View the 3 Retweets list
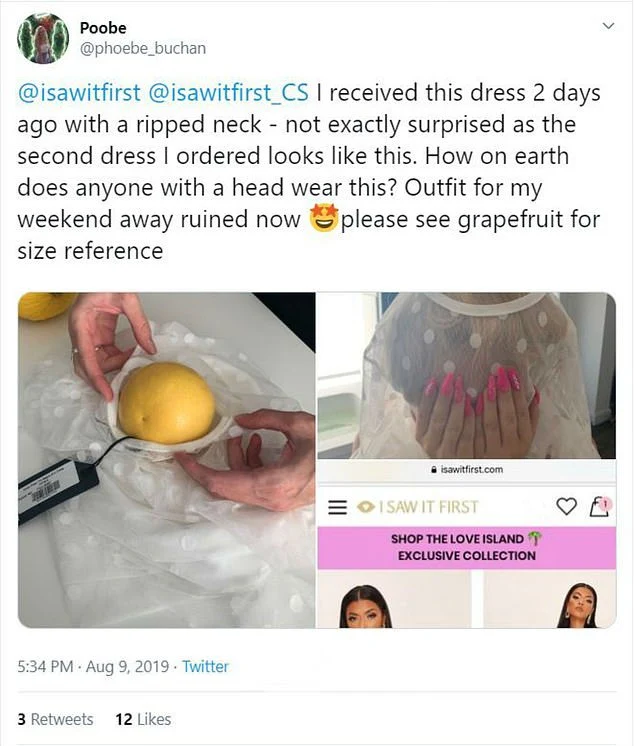The image size is (634, 746). tap(55, 719)
